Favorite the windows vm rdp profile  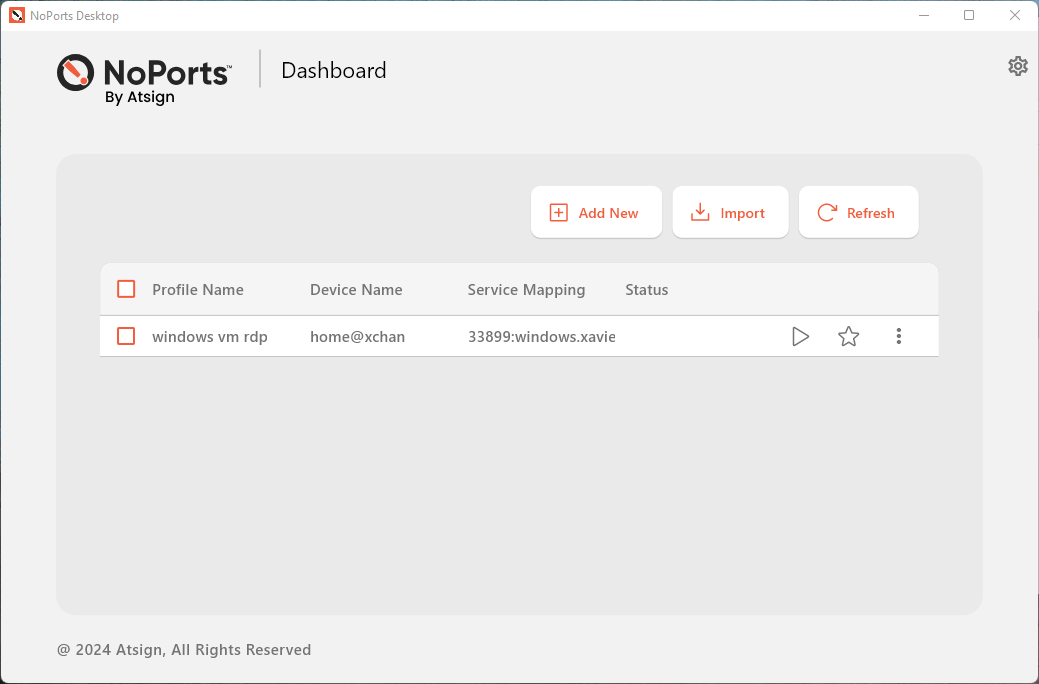coord(848,337)
